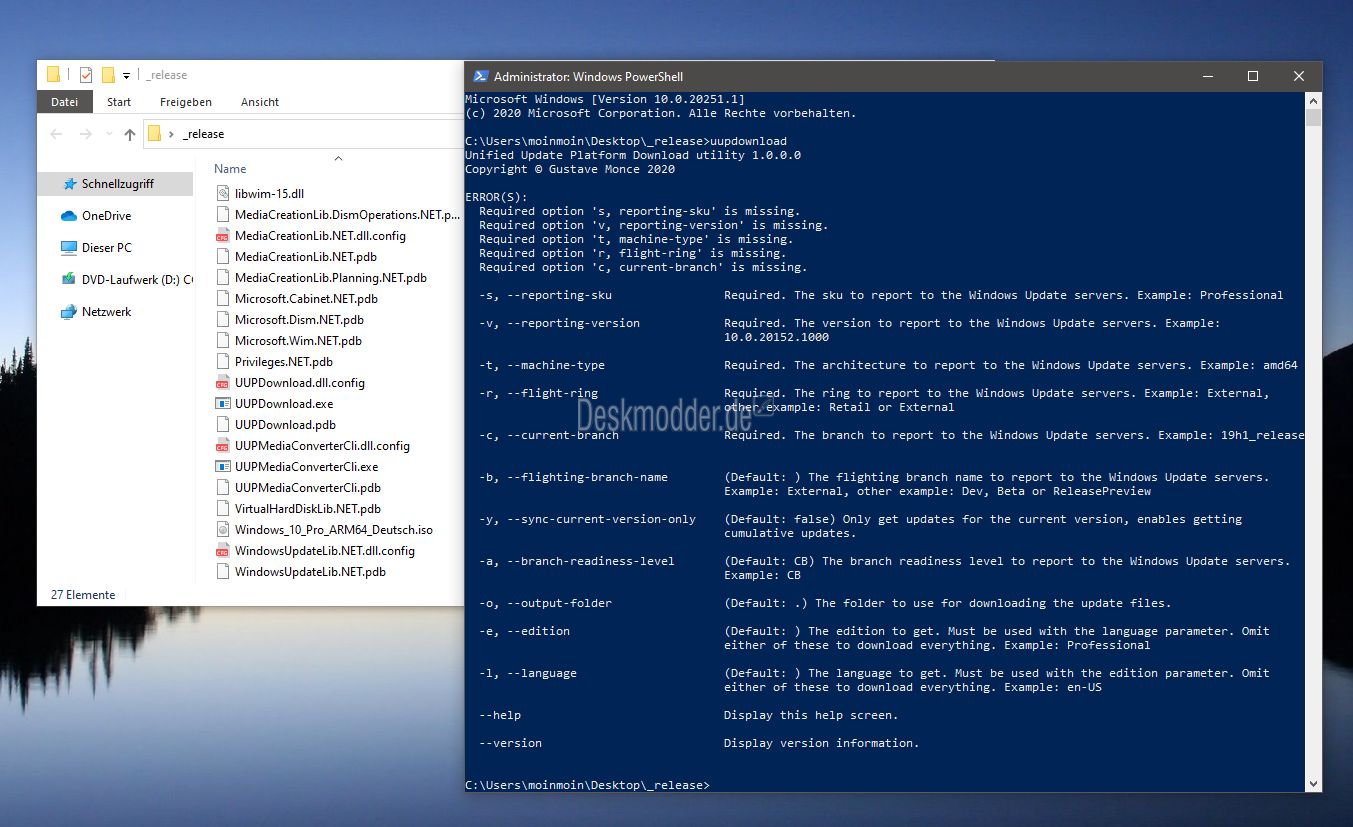Click PowerShell scrollbar up arrow
The height and width of the screenshot is (827, 1353).
point(1313,100)
